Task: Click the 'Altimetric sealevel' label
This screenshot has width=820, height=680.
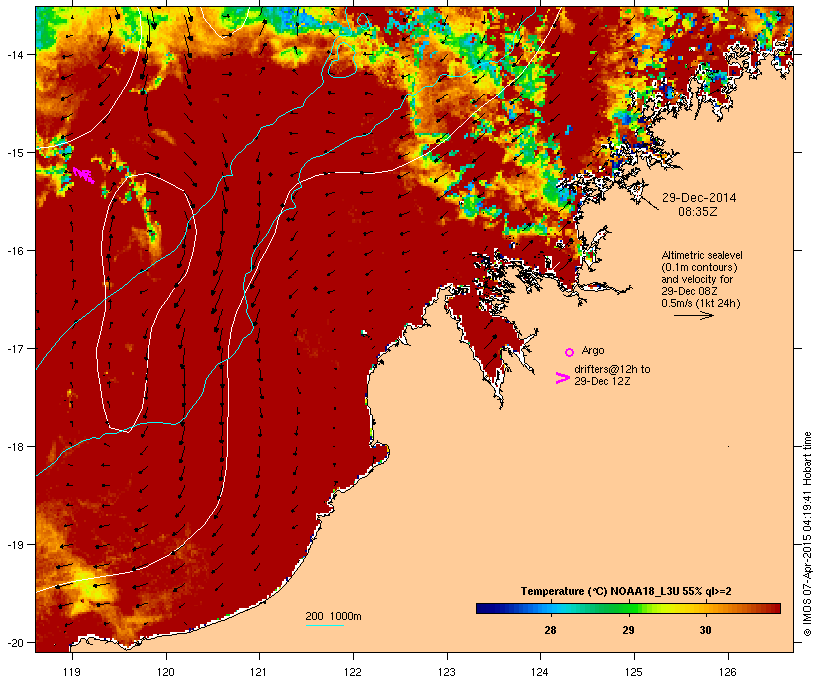Action: click(x=702, y=255)
